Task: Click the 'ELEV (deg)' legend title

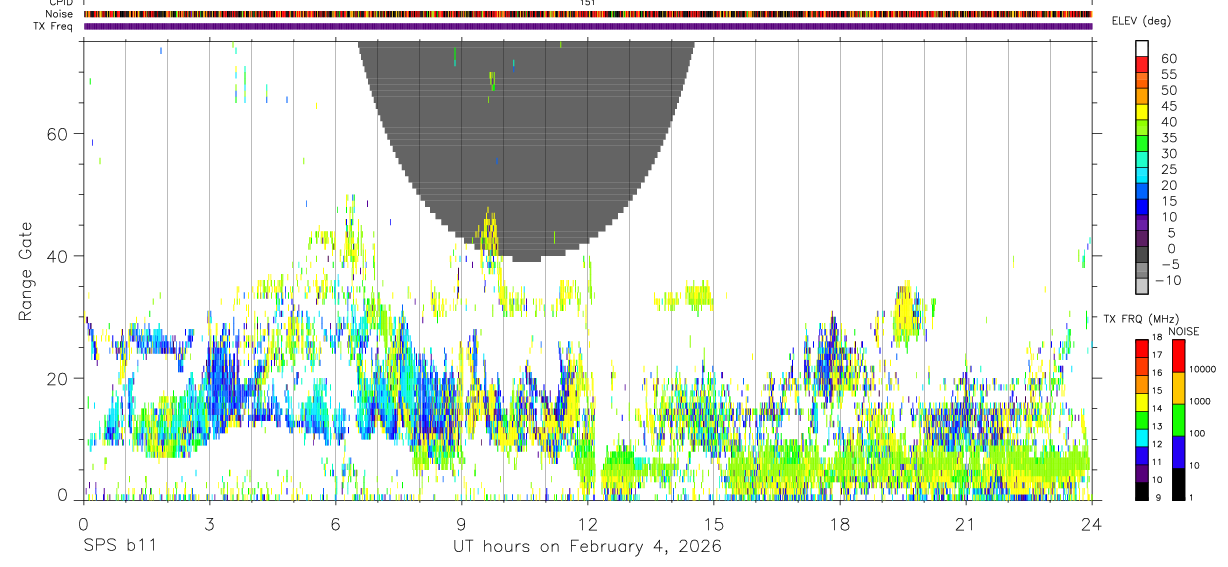Action: pos(1141,21)
